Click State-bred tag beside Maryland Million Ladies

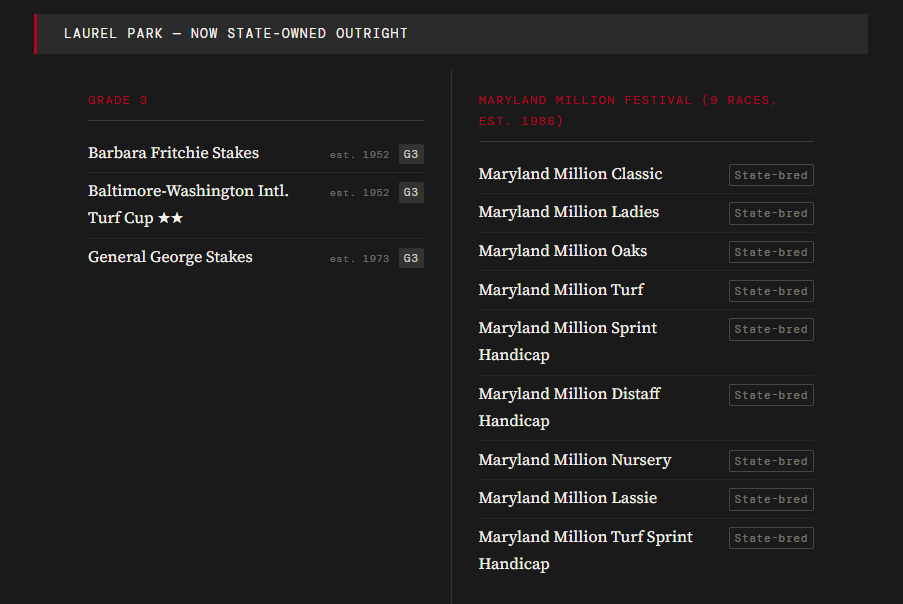[771, 213]
